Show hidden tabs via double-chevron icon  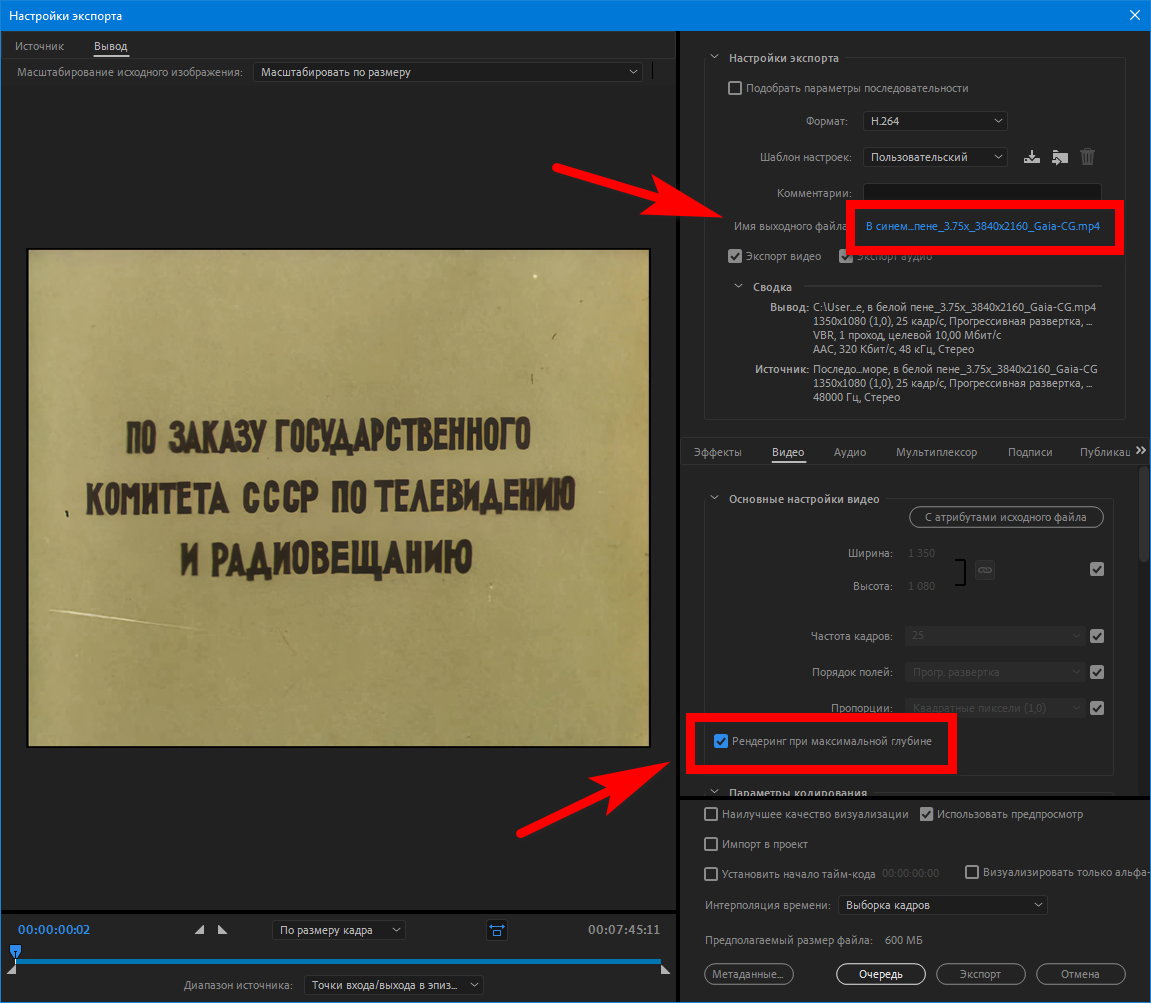[x=1141, y=451]
